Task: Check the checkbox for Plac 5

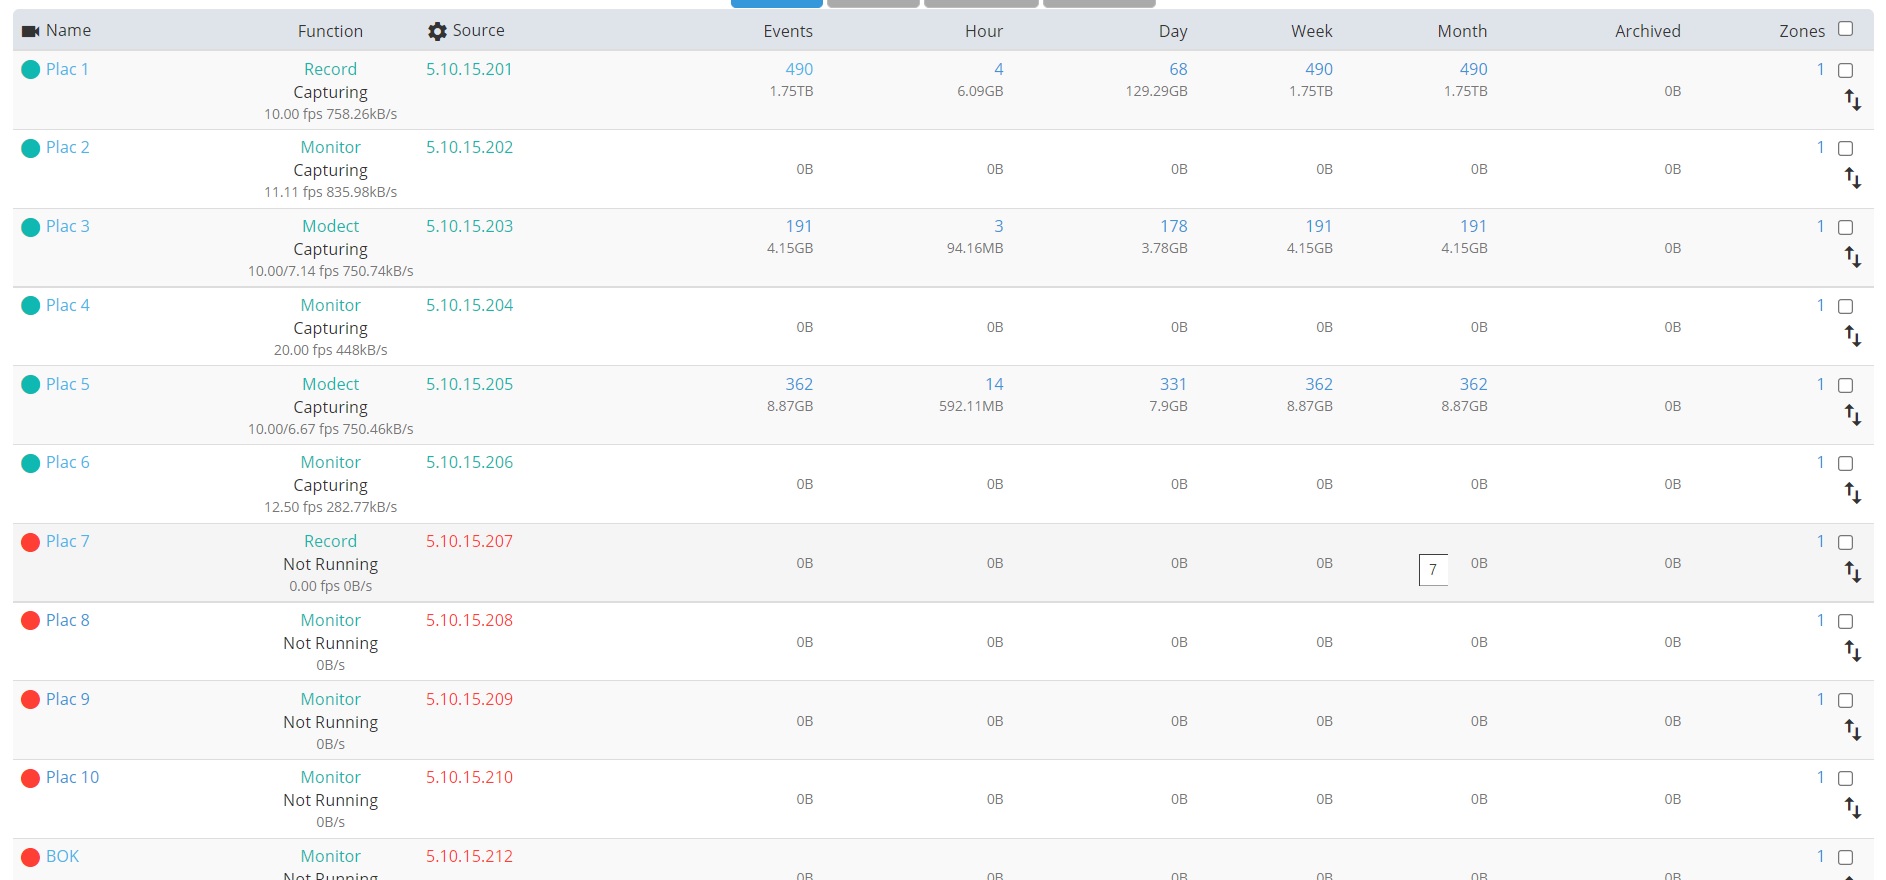Action: [1846, 386]
